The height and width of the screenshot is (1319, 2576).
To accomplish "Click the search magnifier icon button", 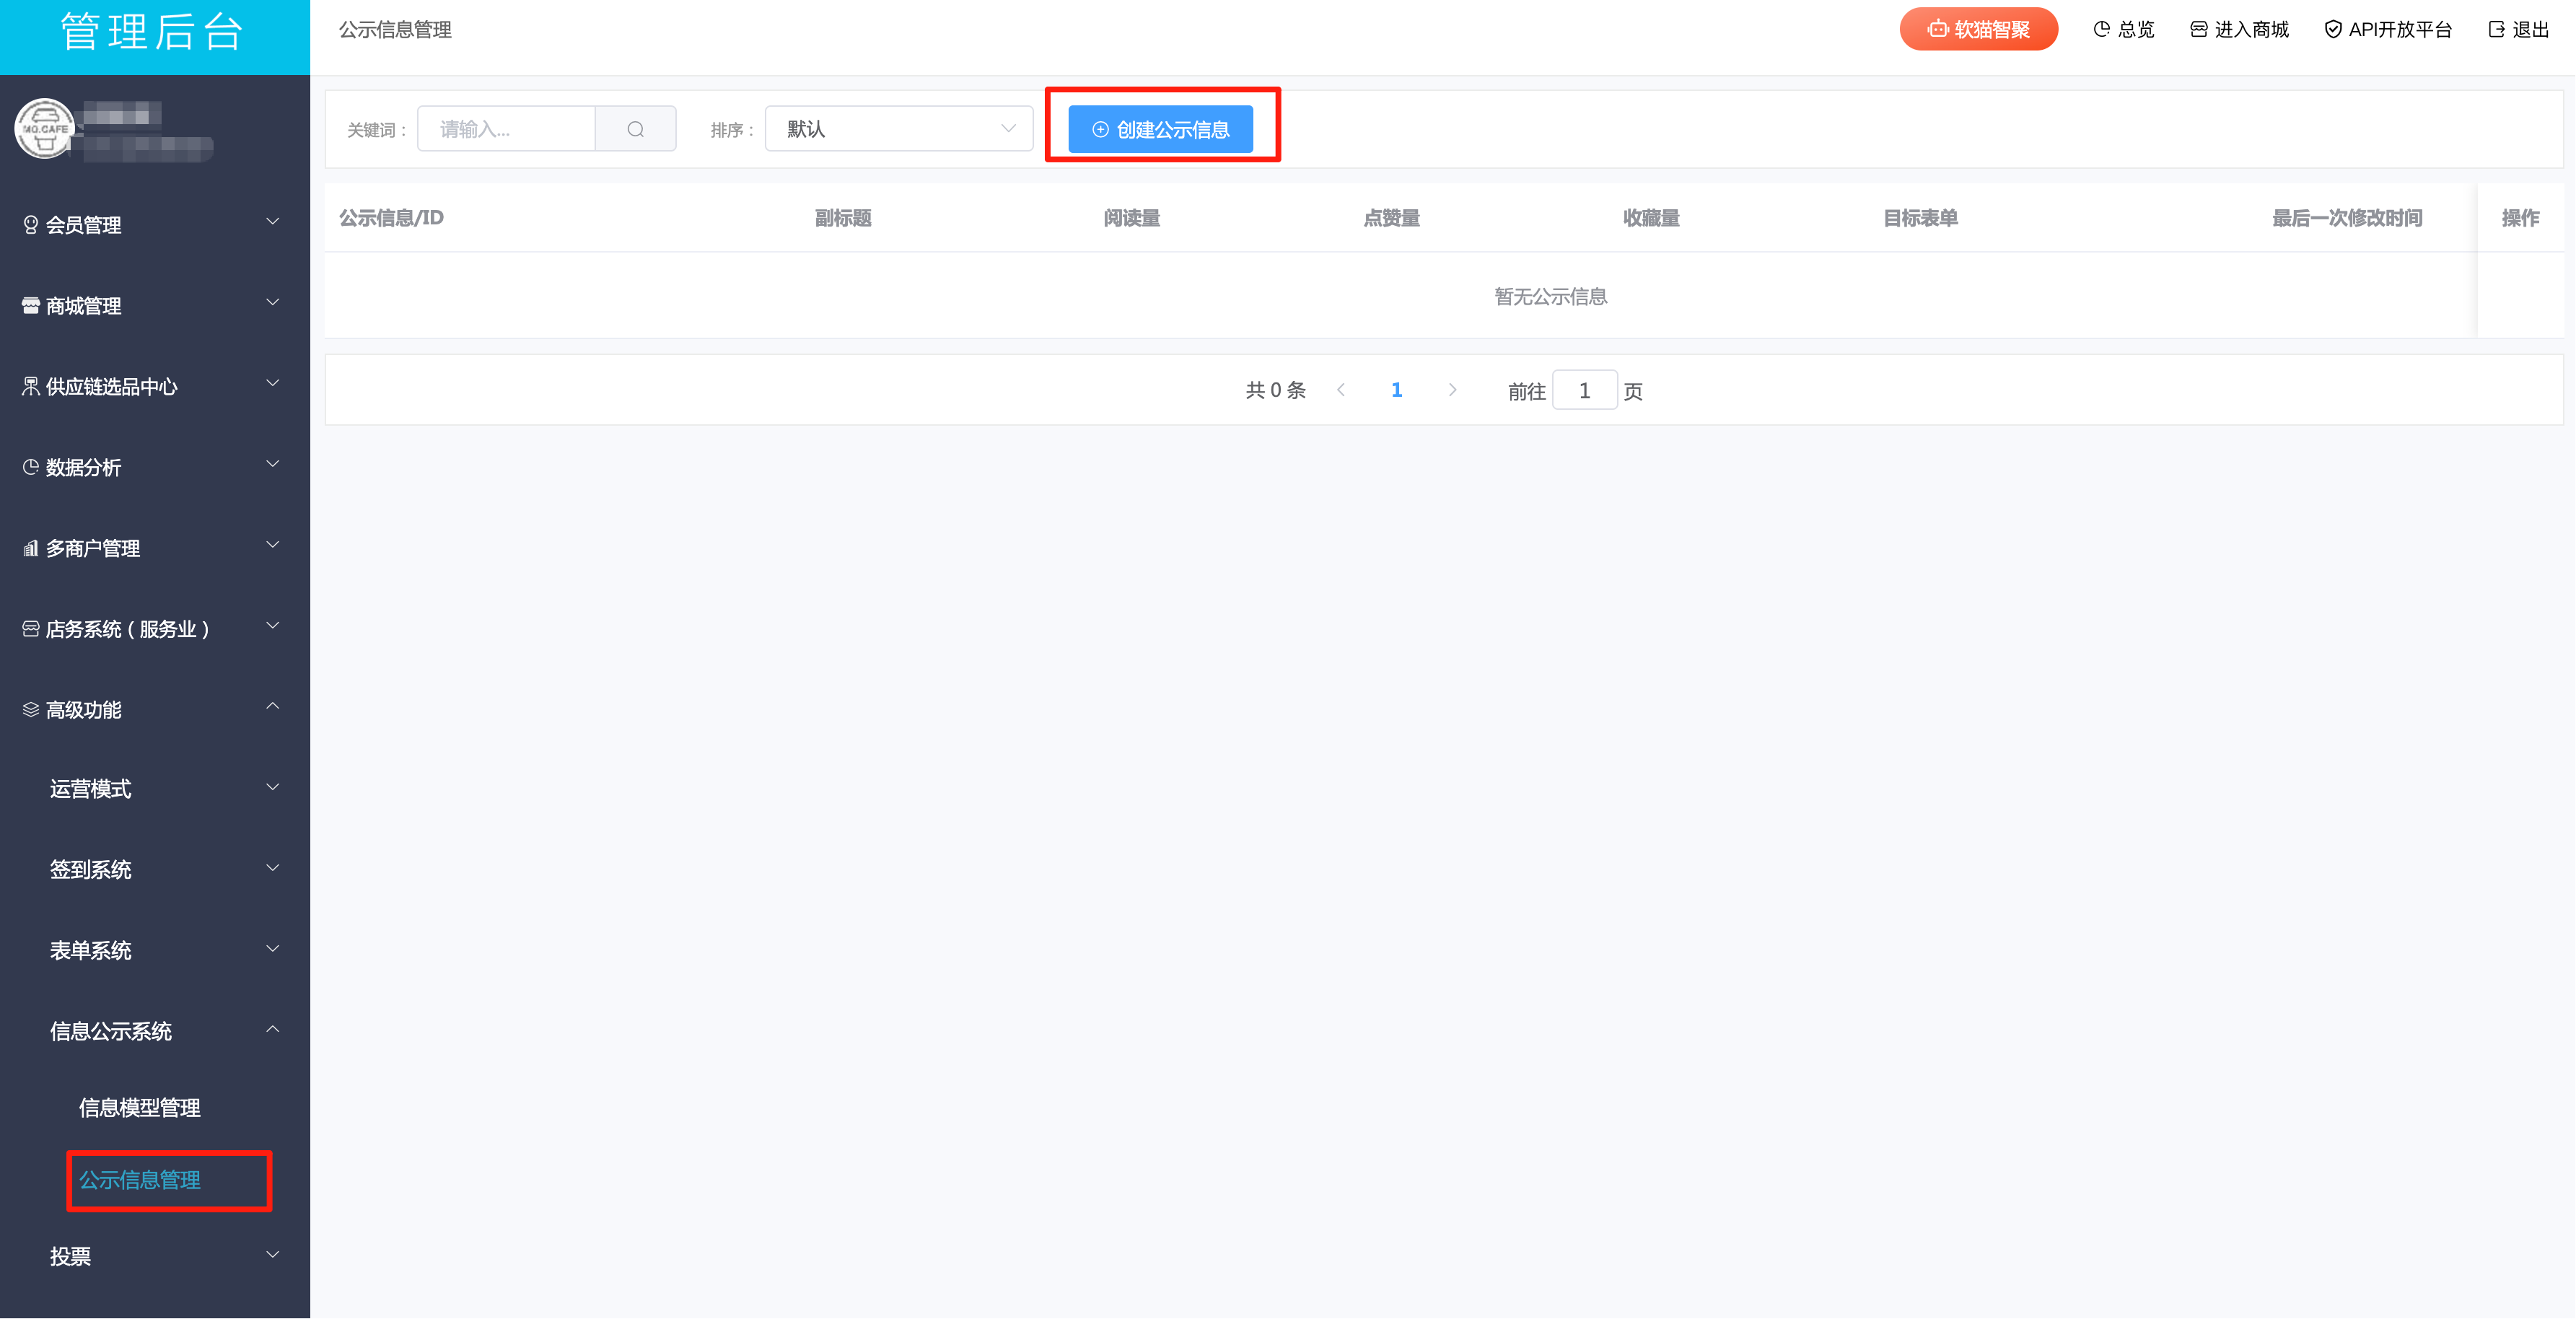I will coord(635,129).
